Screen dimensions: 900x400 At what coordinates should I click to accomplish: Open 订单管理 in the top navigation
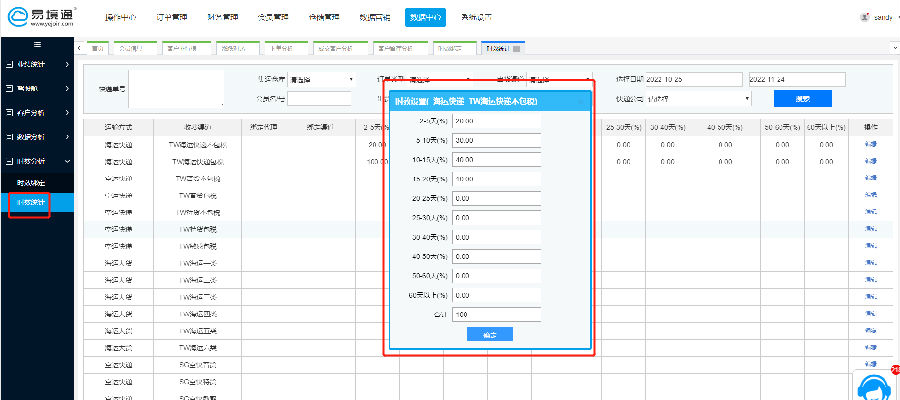click(x=171, y=17)
